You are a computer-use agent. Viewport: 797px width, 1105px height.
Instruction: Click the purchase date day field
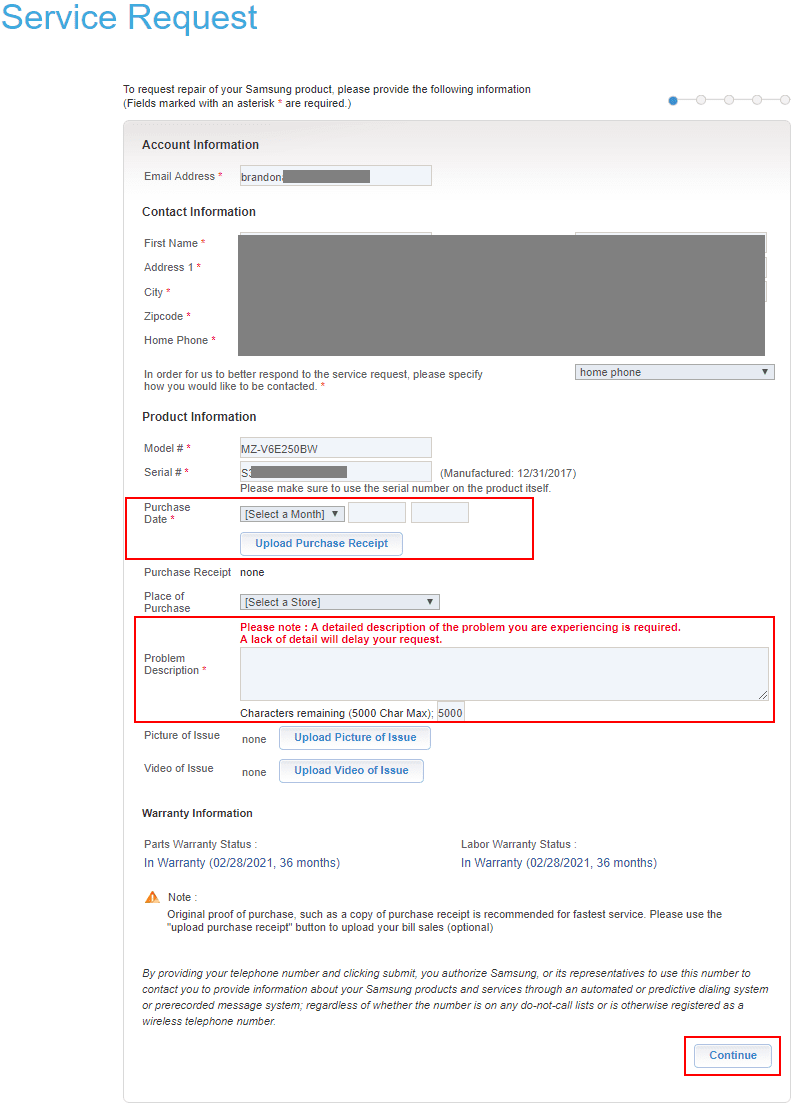click(377, 513)
